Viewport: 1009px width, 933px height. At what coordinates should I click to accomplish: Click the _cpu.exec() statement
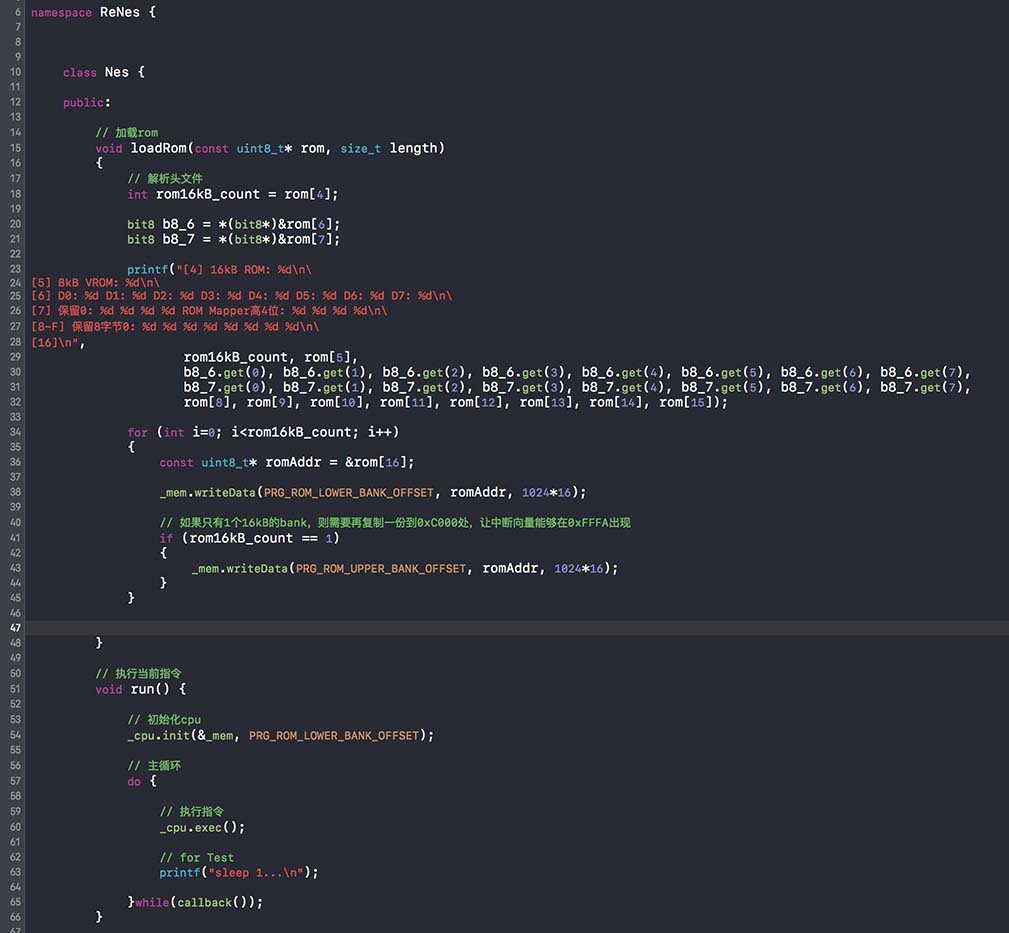pyautogui.click(x=201, y=827)
